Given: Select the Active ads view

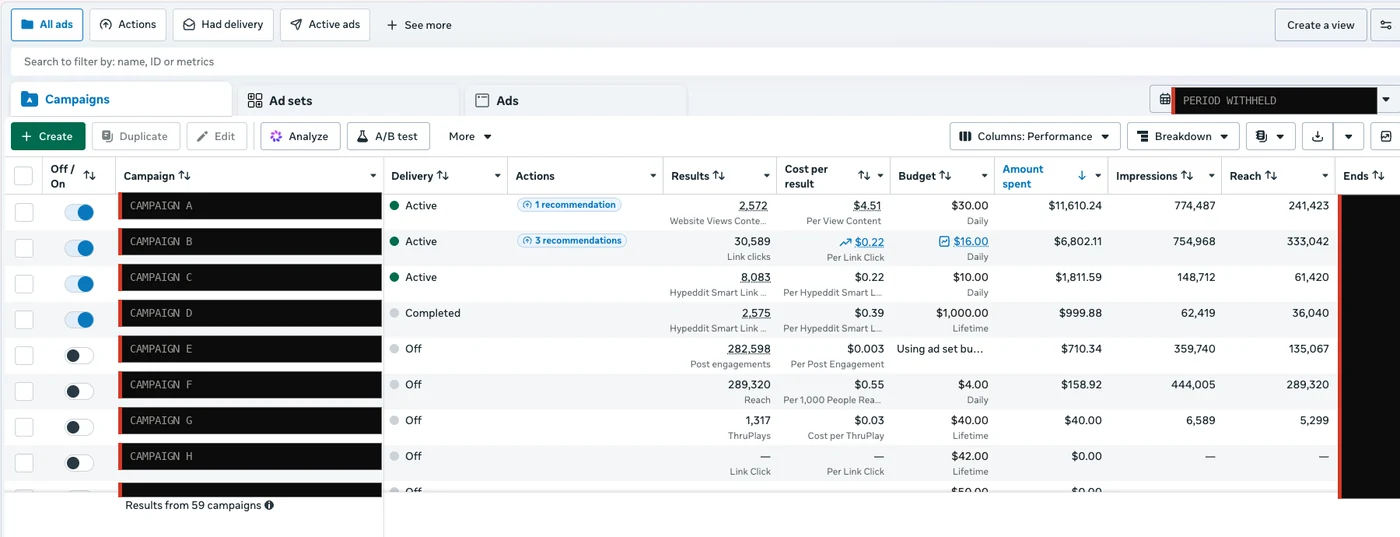Looking at the screenshot, I should [325, 25].
